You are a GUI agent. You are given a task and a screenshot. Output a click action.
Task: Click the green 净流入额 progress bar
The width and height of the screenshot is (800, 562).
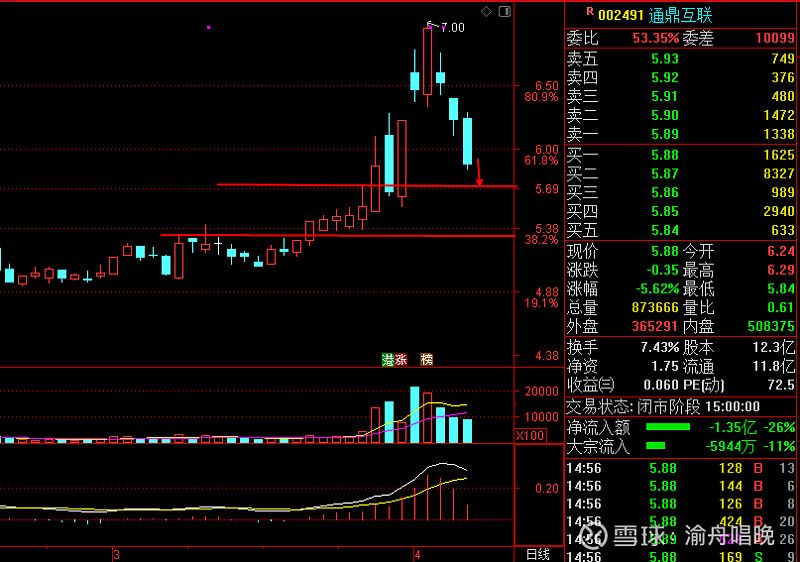pos(668,427)
